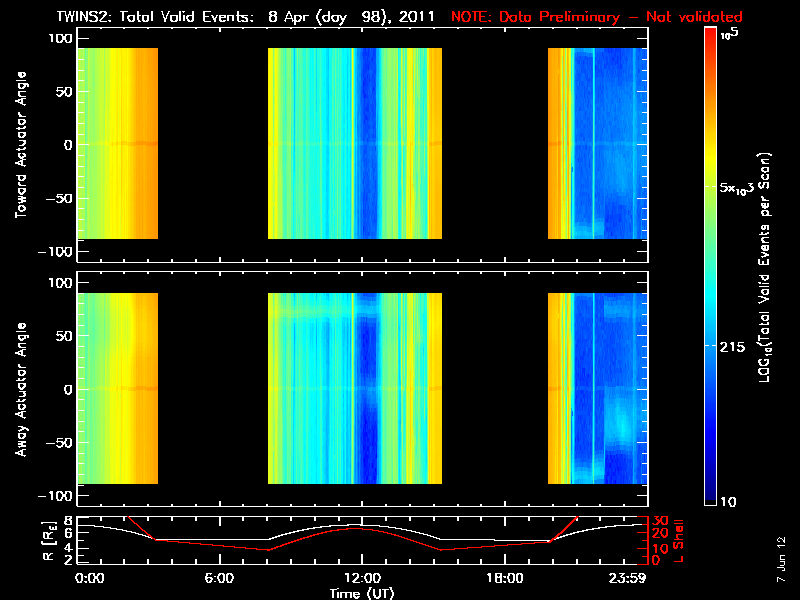Click the '5x10^3' colorbar tick value
The height and width of the screenshot is (600, 800).
736,188
